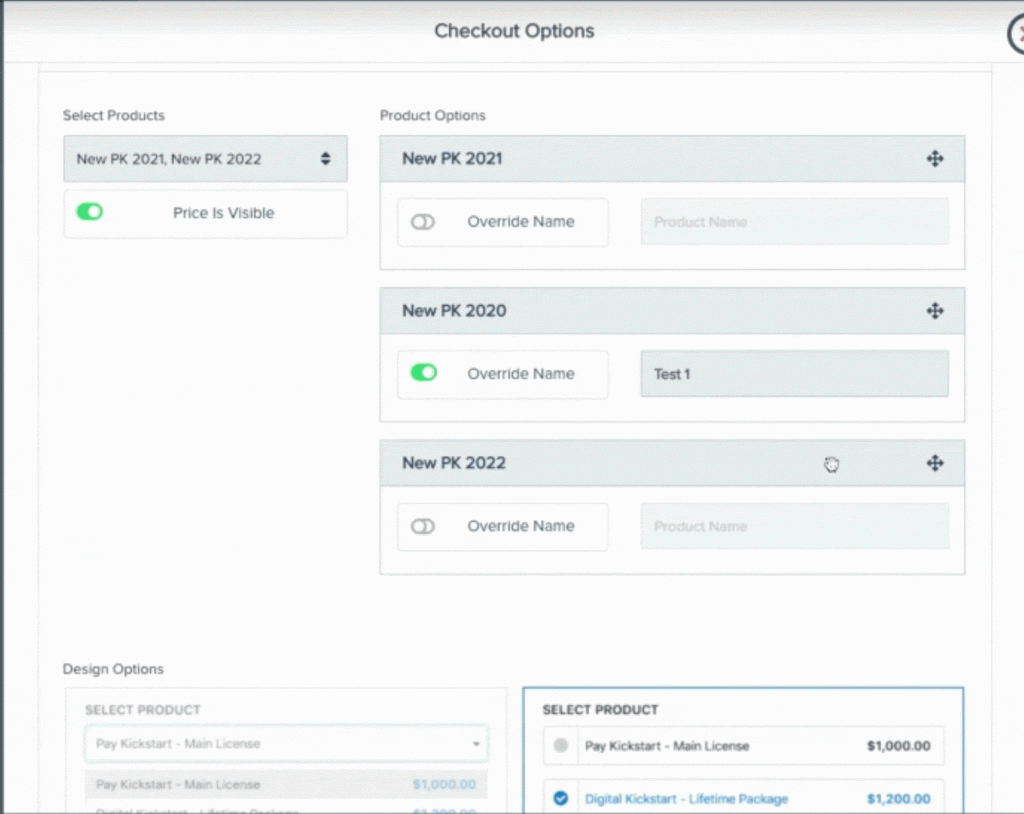Click the move handle icon for New PK 2021

click(935, 159)
